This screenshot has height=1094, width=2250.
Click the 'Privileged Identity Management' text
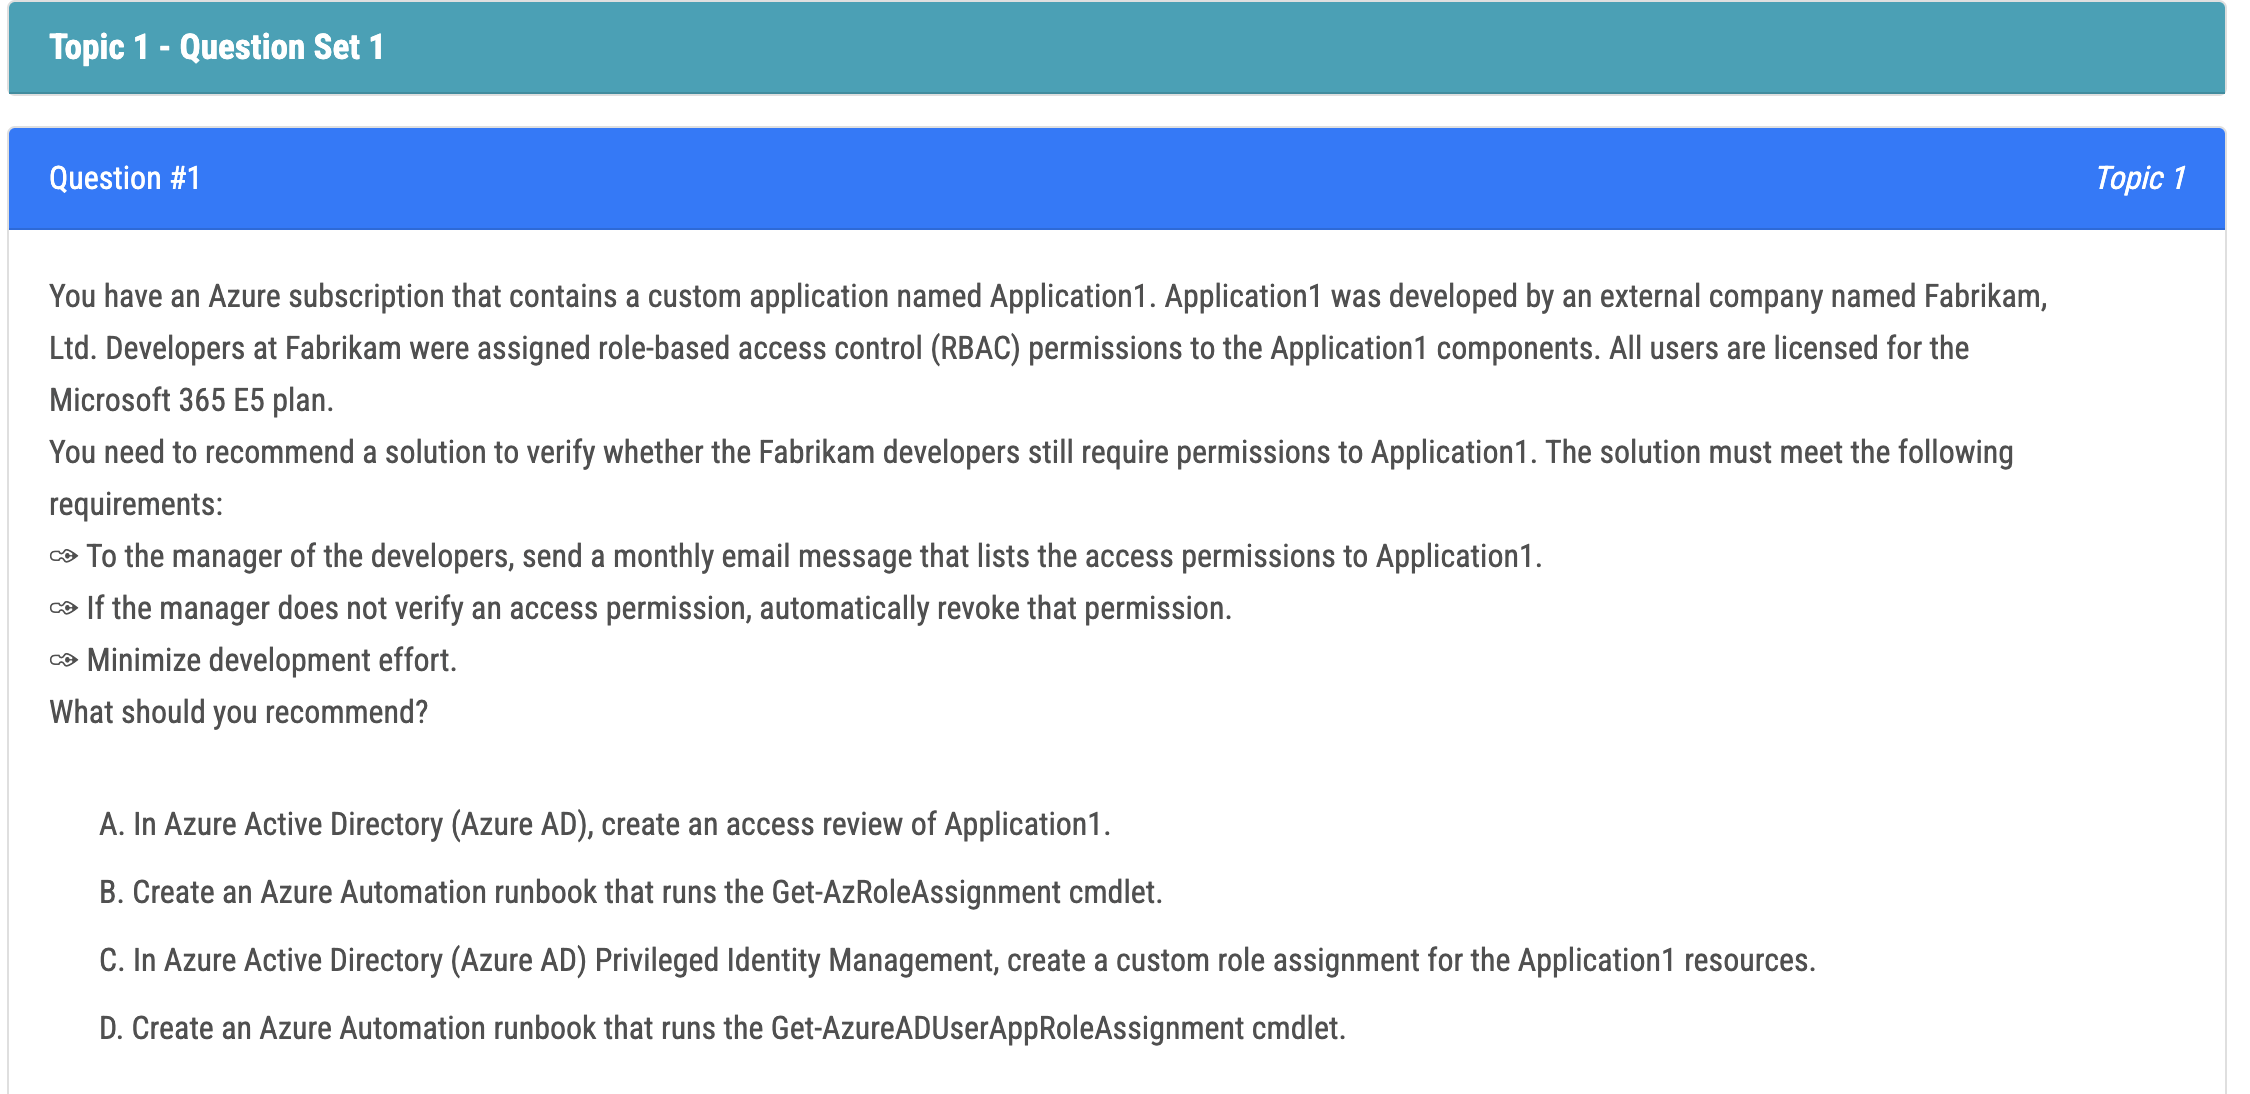(795, 960)
